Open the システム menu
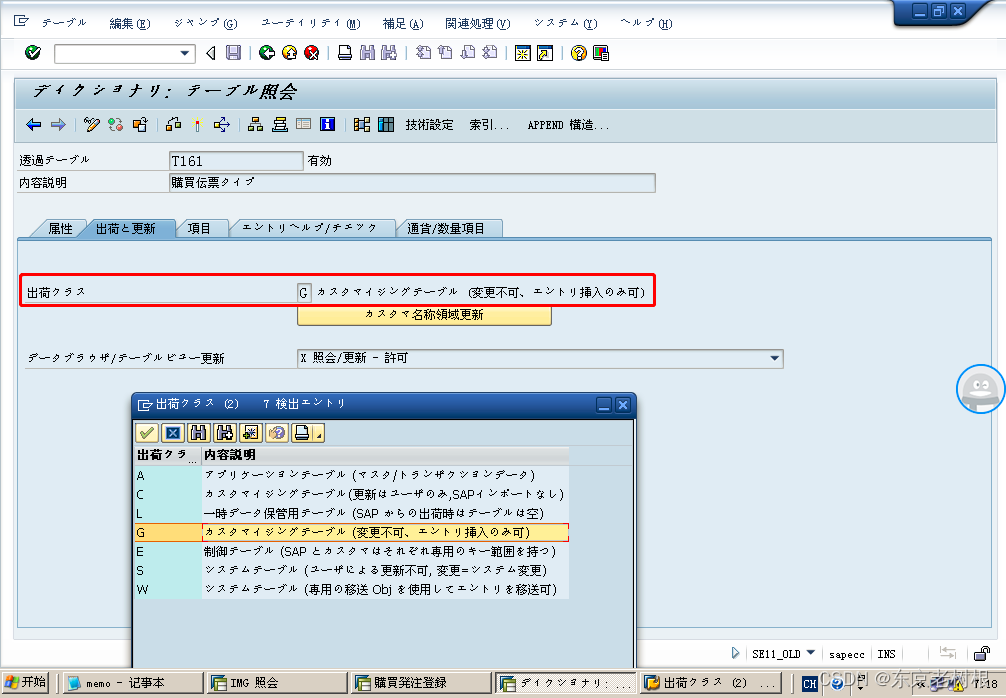1006x698 pixels. click(x=565, y=24)
